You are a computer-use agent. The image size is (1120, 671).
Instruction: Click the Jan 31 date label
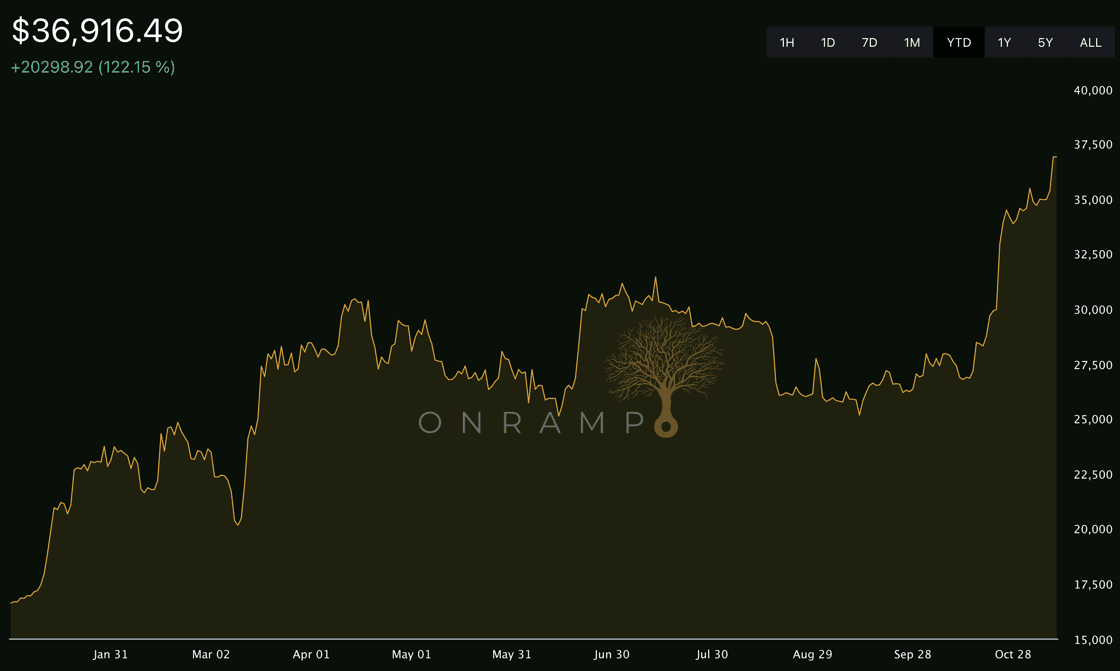click(110, 655)
